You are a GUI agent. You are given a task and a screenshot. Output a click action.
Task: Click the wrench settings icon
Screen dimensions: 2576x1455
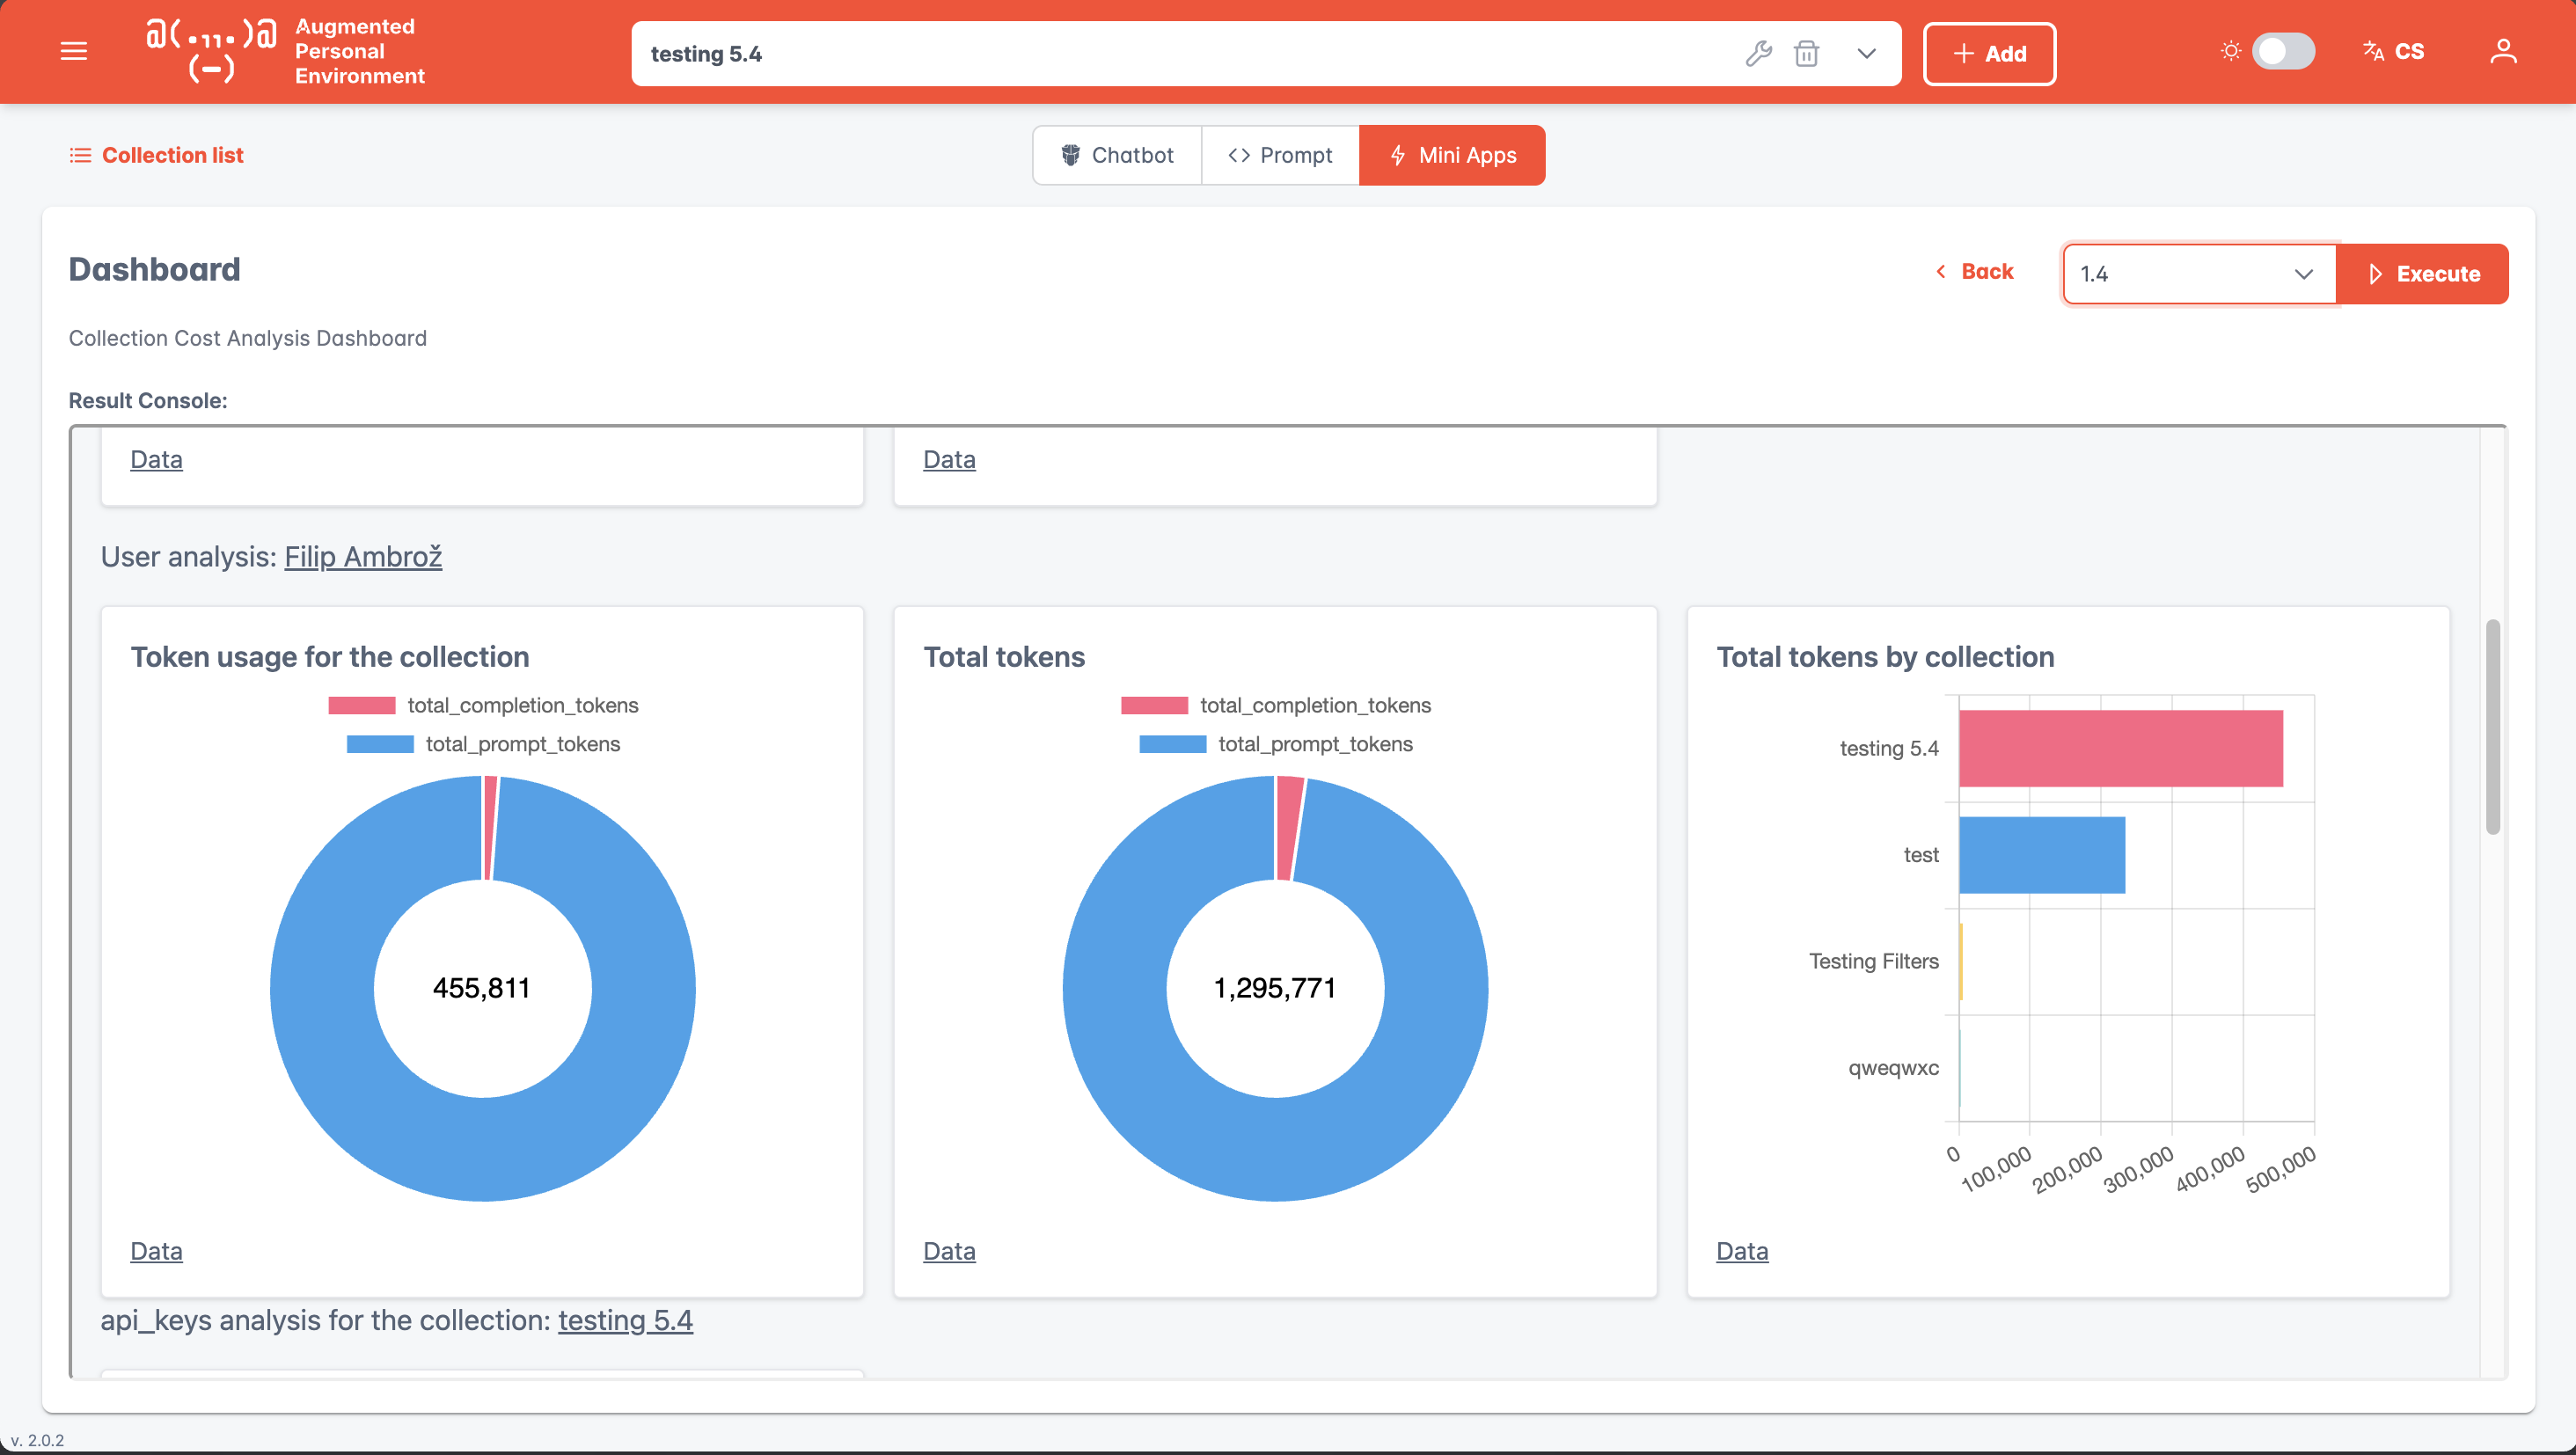(x=1759, y=53)
